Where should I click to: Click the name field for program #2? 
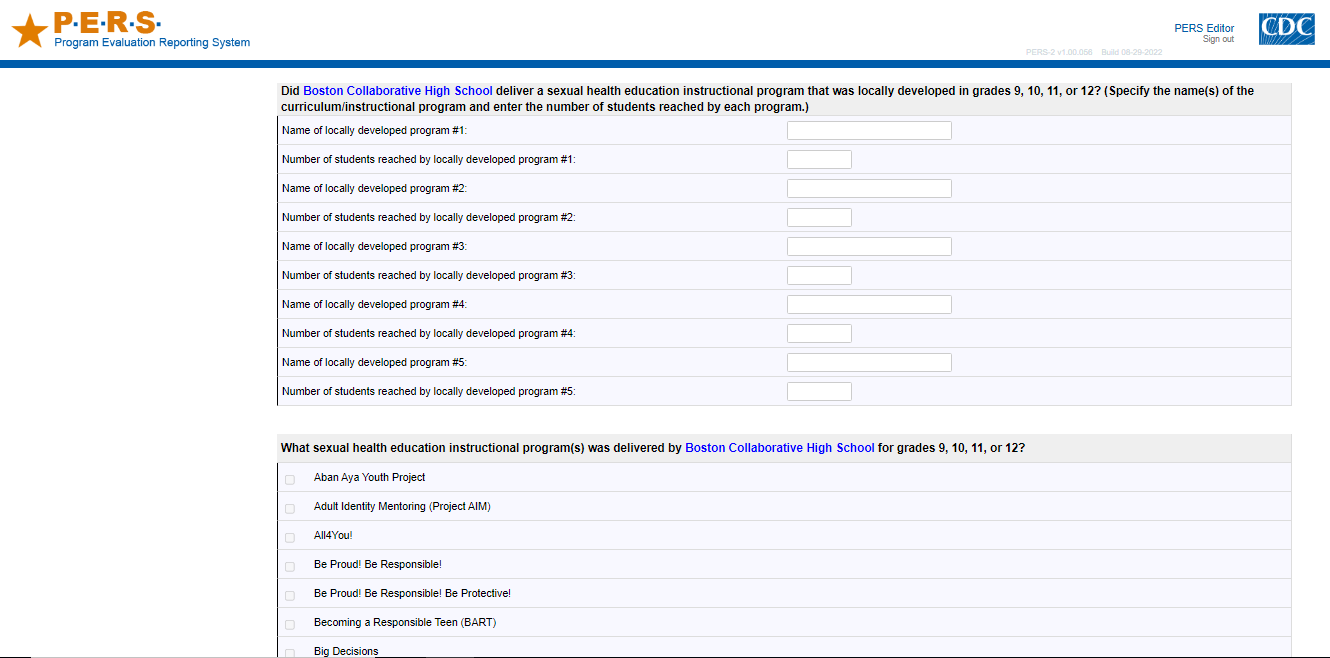[x=869, y=189]
